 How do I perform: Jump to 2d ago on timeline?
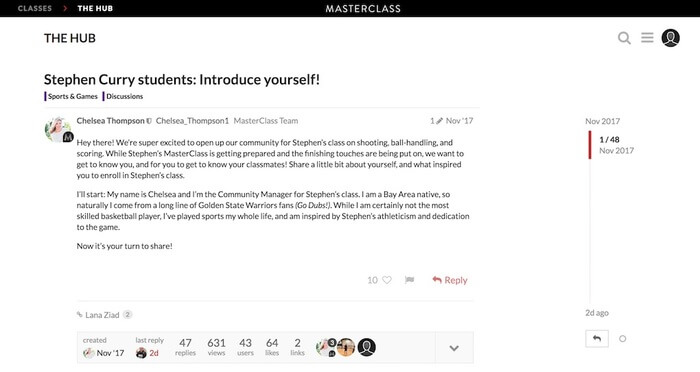597,313
